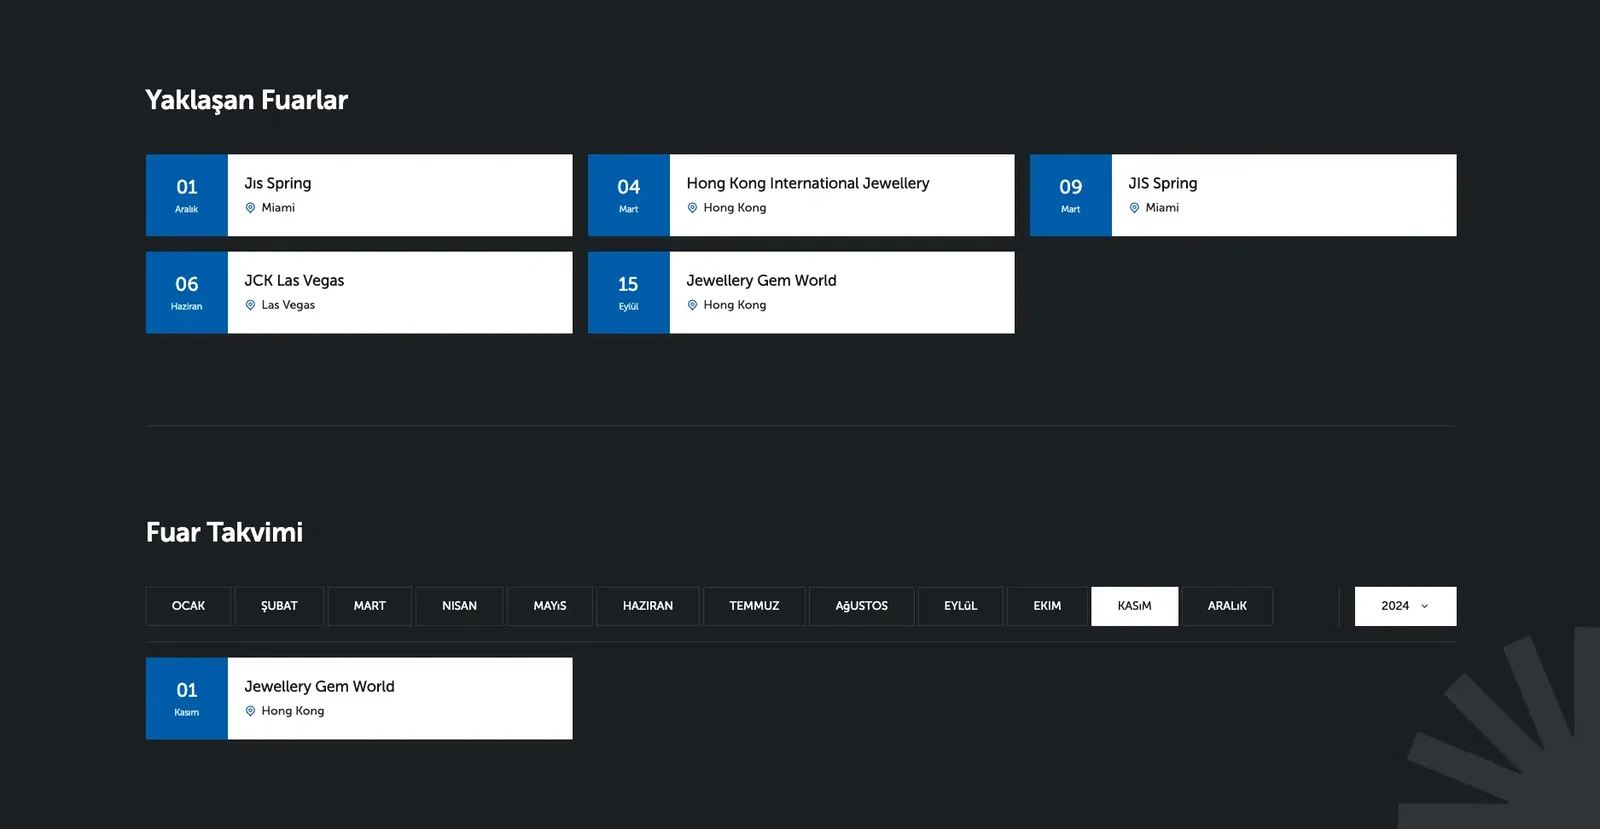Open the 2024 year dropdown
This screenshot has height=829, width=1600.
(1404, 606)
